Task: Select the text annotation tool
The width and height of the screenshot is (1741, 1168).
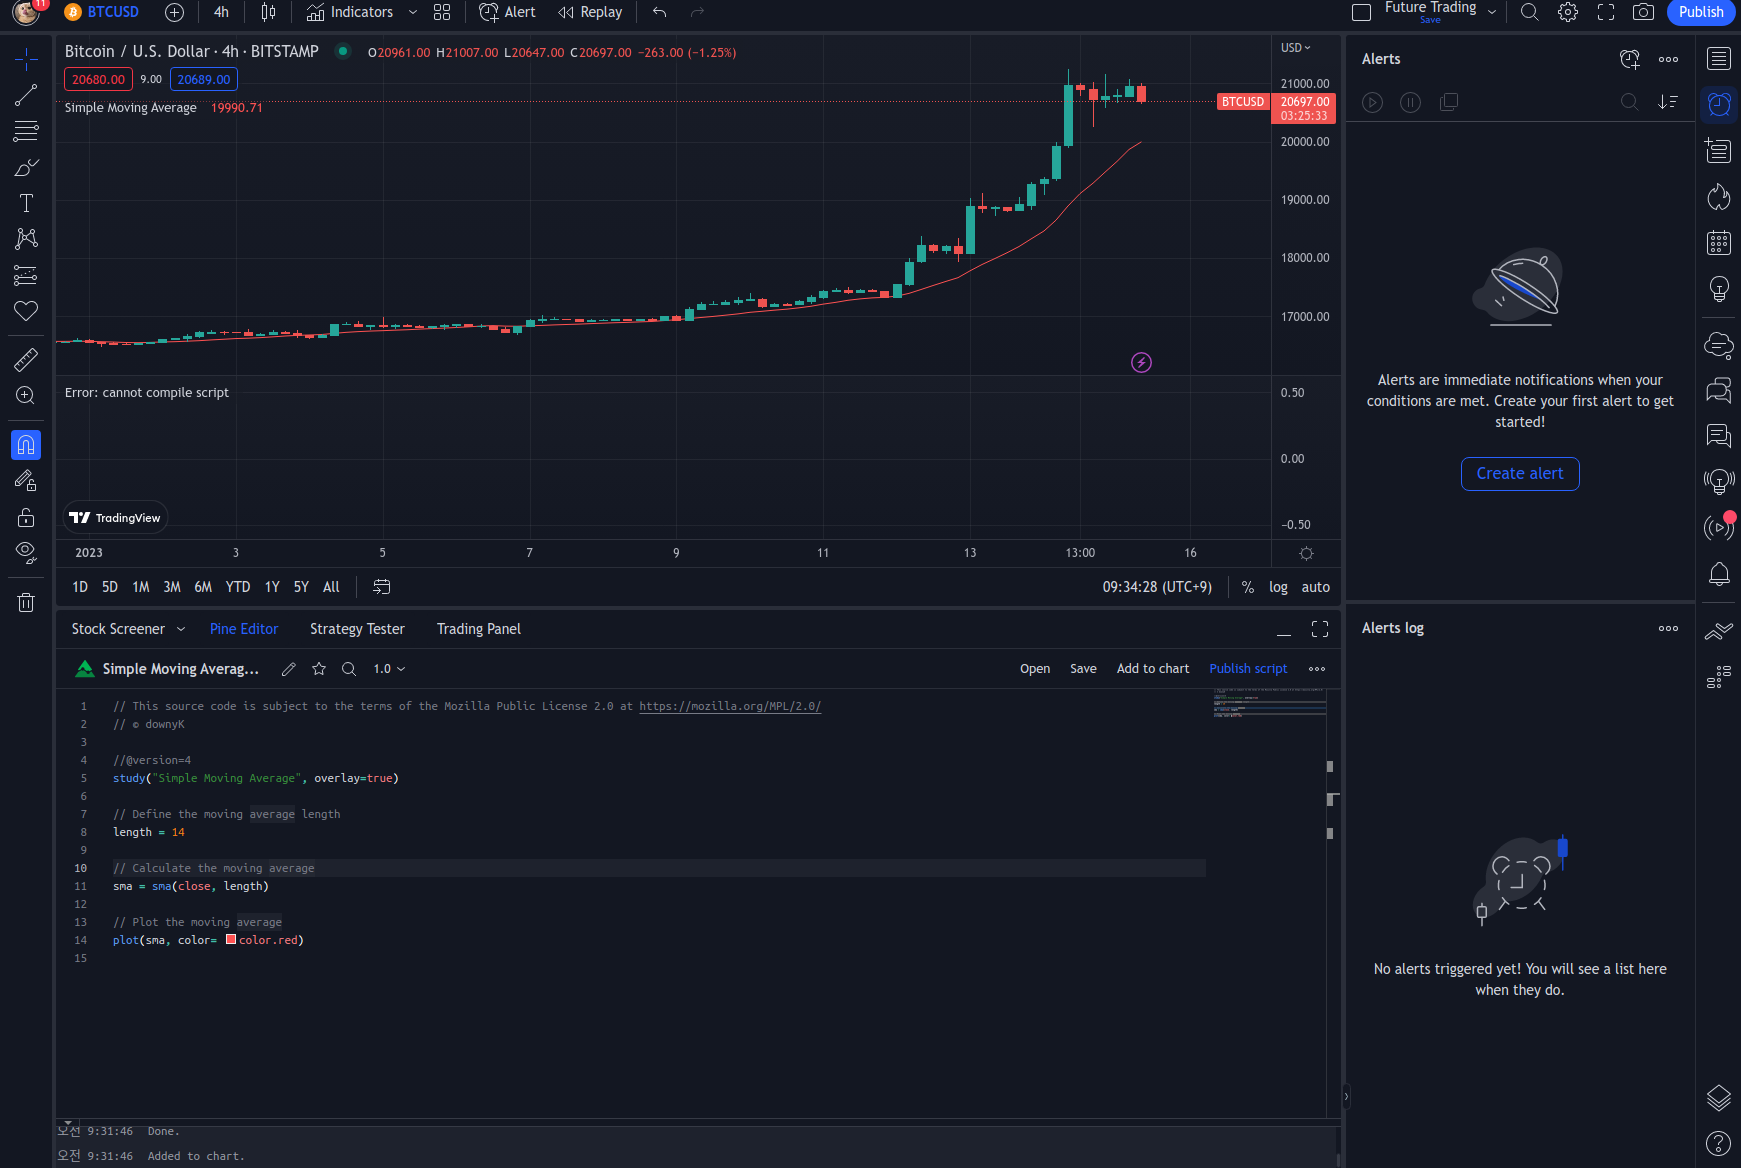Action: coord(26,203)
